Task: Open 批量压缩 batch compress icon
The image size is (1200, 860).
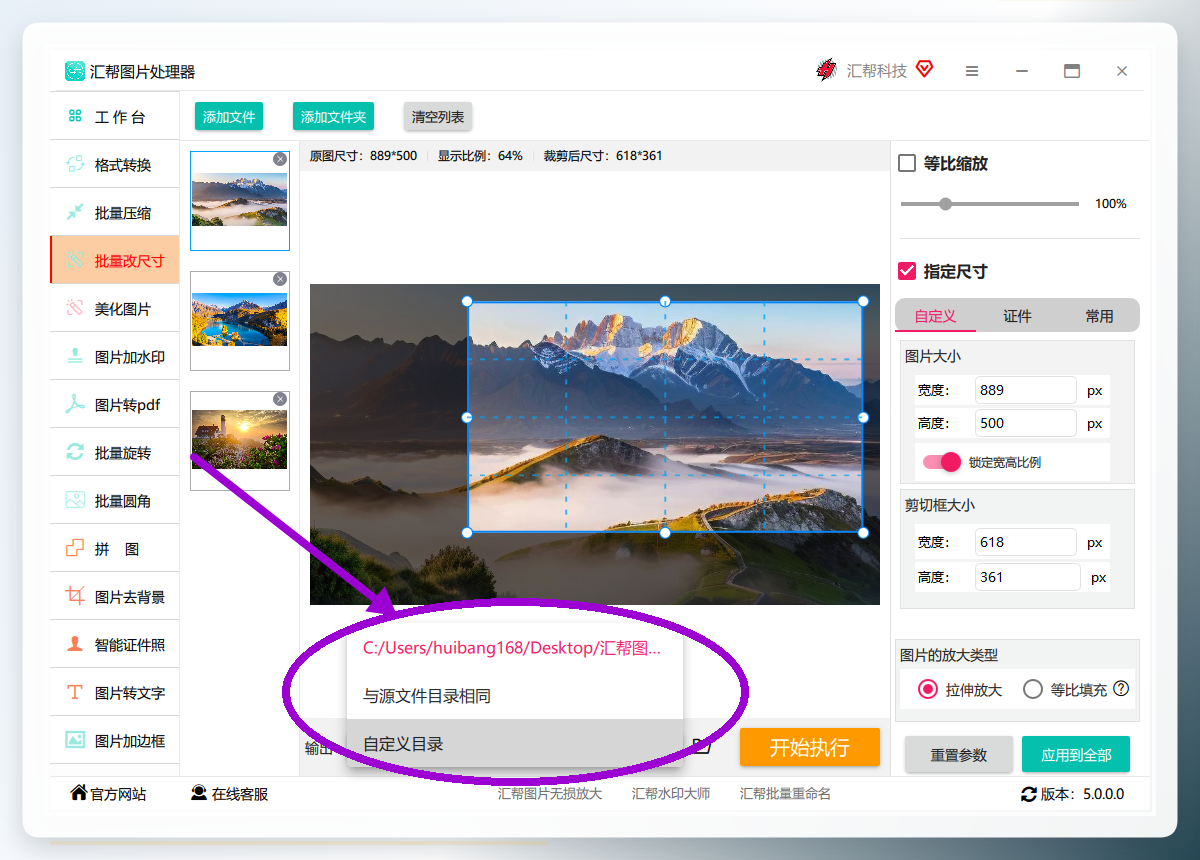Action: (75, 212)
